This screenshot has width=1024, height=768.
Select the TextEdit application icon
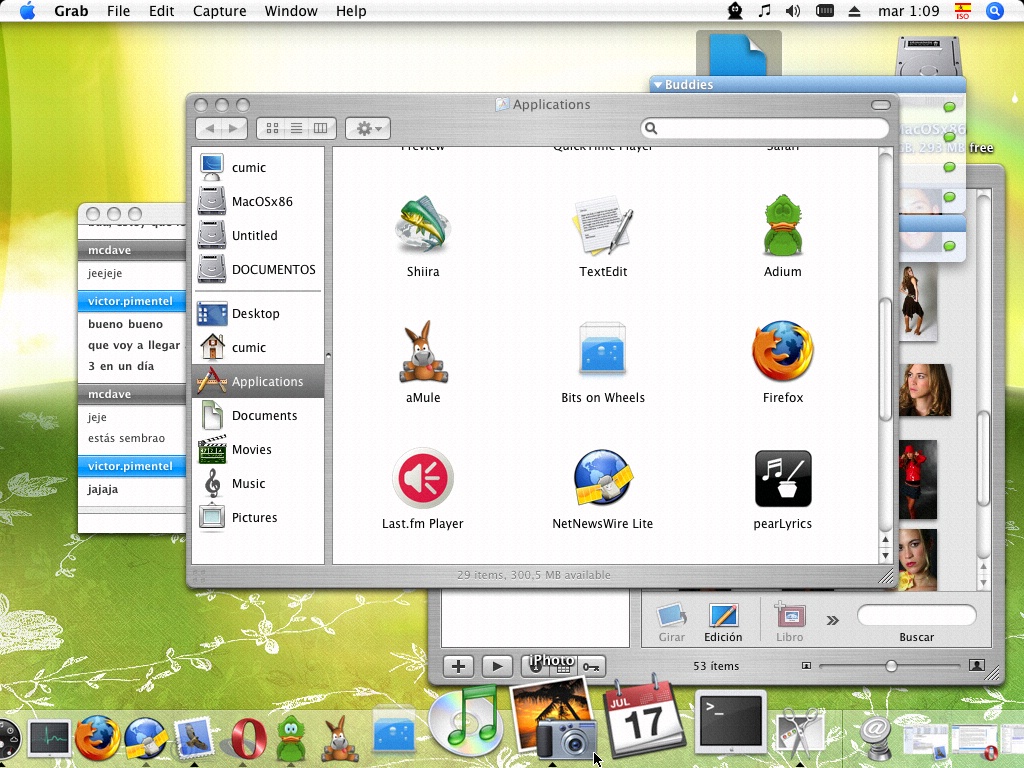tap(603, 225)
